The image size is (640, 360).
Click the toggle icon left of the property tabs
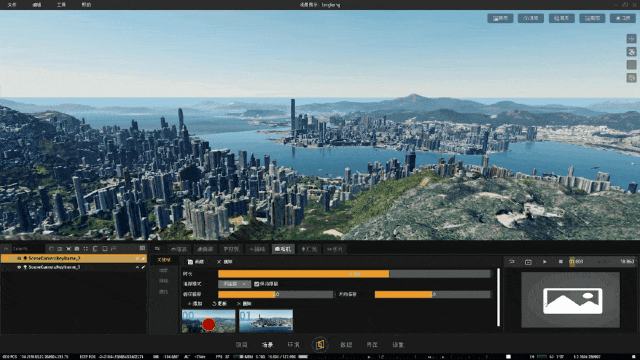click(157, 249)
